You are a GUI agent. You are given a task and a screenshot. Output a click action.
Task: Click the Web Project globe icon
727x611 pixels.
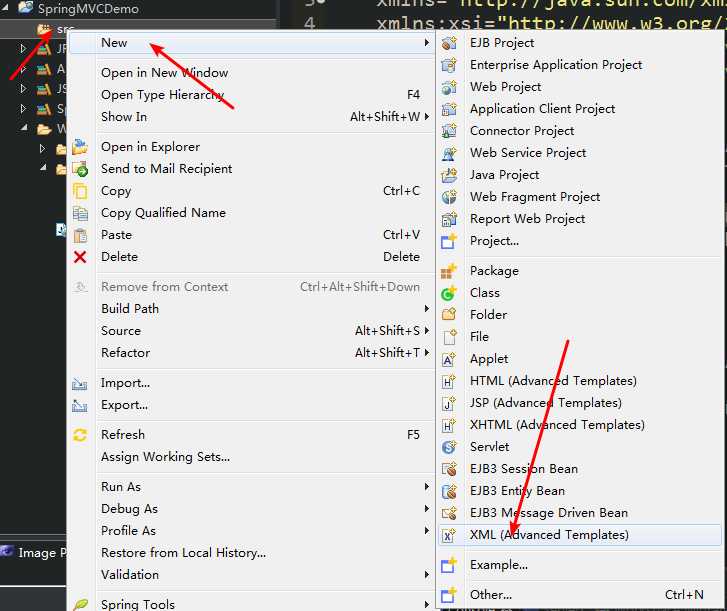pyautogui.click(x=449, y=87)
